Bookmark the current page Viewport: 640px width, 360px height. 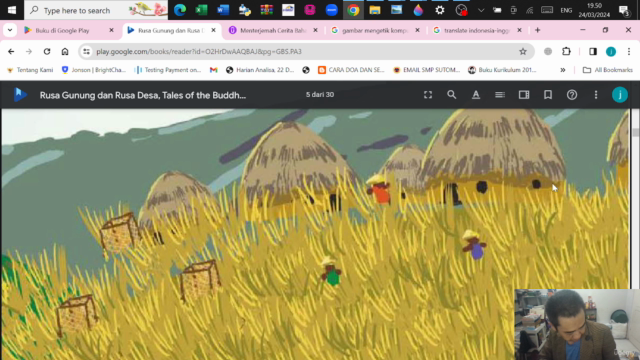[548, 95]
